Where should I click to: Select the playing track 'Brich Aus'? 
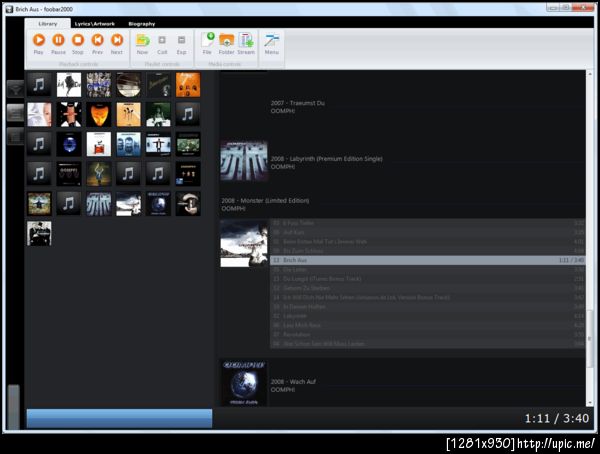pos(428,260)
